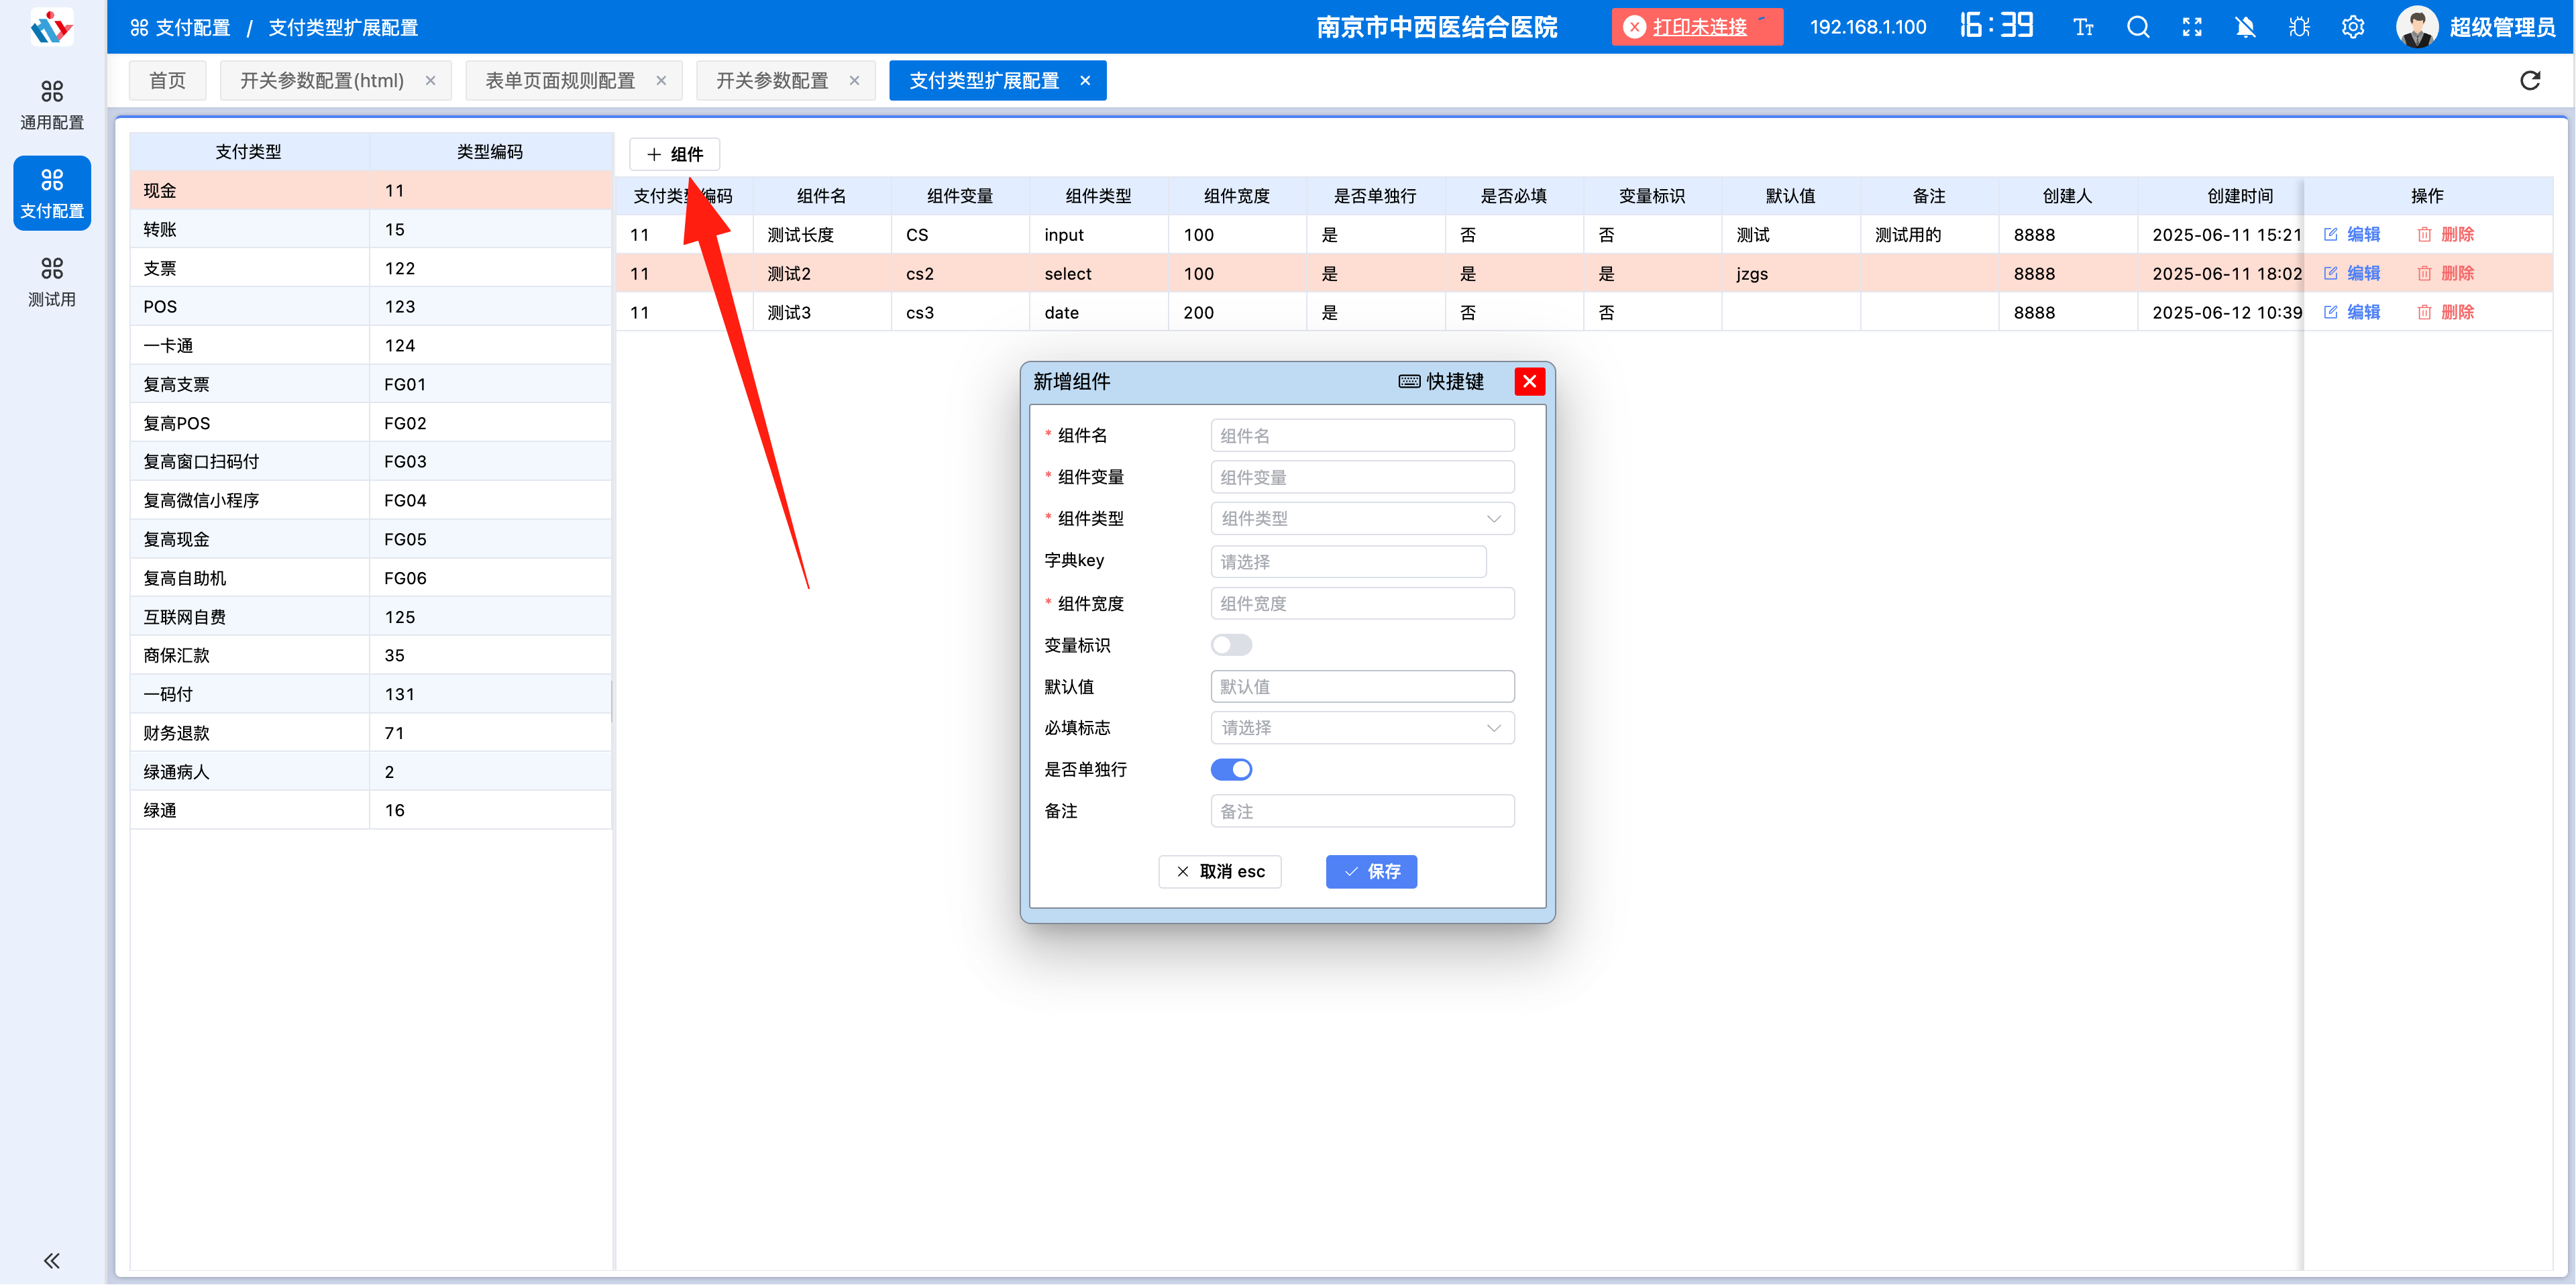Enable the 变量标识 toggle in dialog
The height and width of the screenshot is (1285, 2576).
click(1231, 644)
